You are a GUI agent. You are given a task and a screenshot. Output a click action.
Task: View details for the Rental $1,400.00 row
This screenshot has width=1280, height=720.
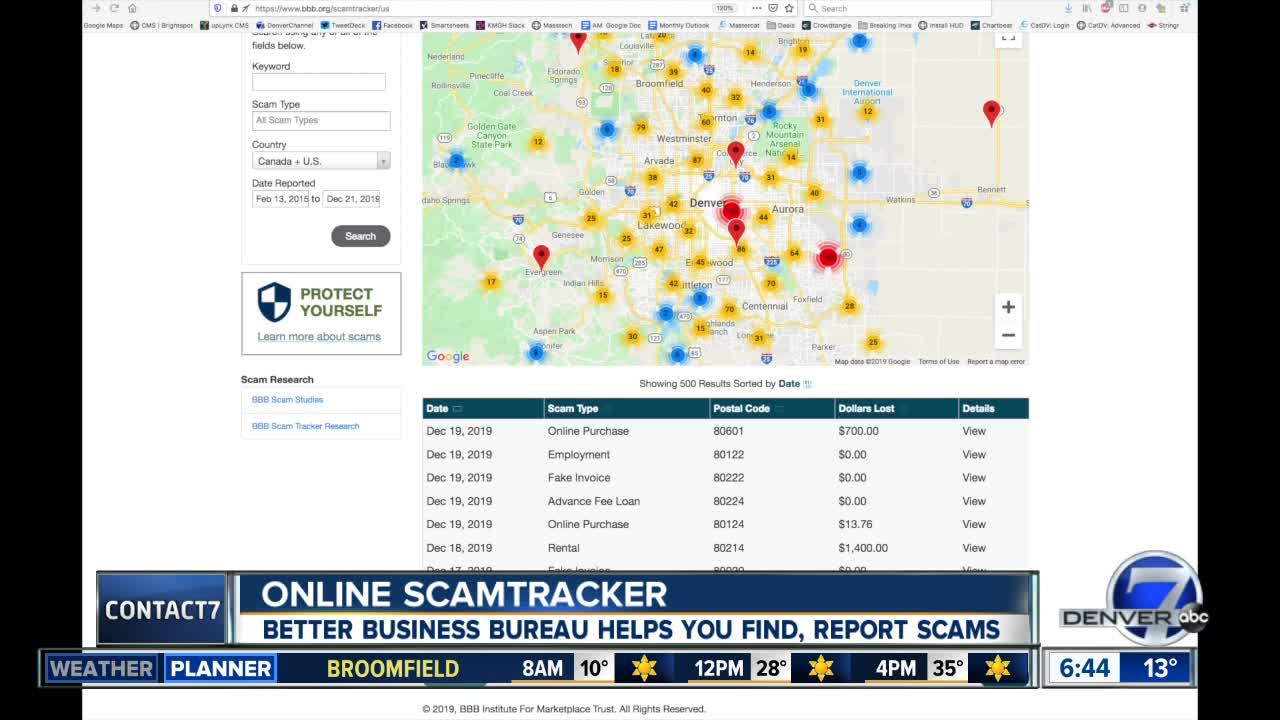pyautogui.click(x=974, y=548)
